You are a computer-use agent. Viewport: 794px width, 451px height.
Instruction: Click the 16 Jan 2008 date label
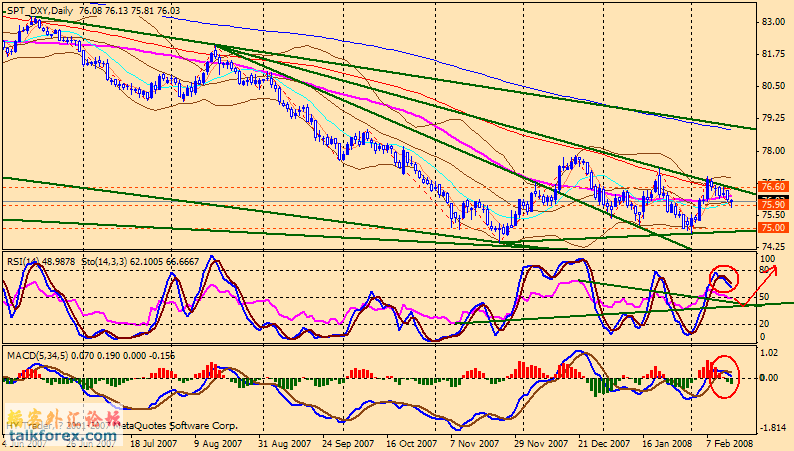point(667,443)
